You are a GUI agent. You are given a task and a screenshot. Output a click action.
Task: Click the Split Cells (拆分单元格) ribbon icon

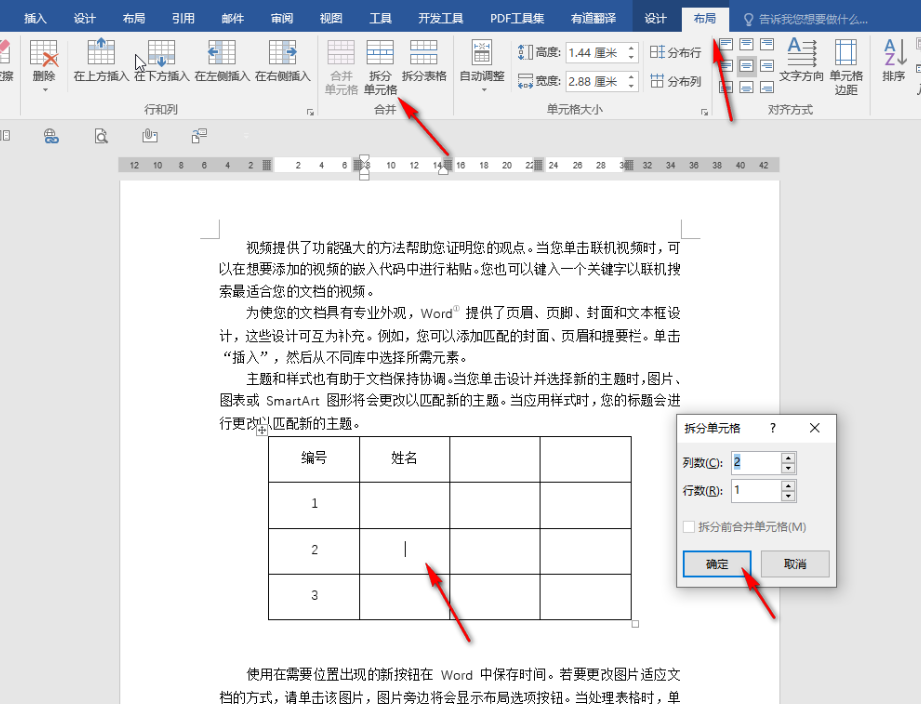click(x=380, y=66)
